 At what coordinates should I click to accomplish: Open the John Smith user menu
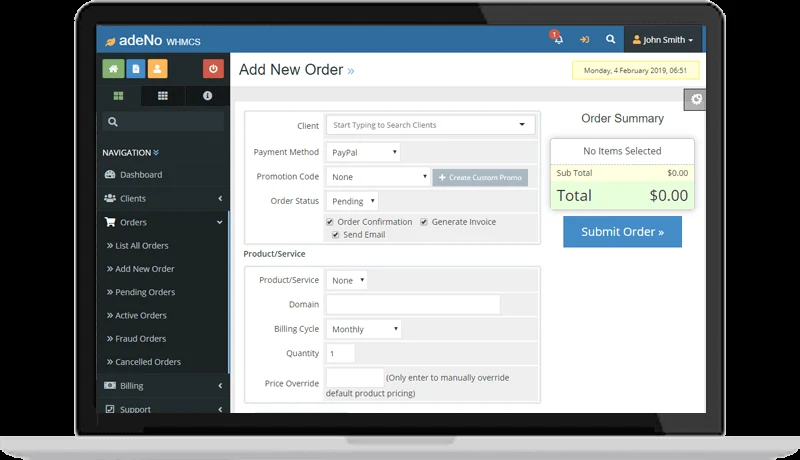[662, 39]
